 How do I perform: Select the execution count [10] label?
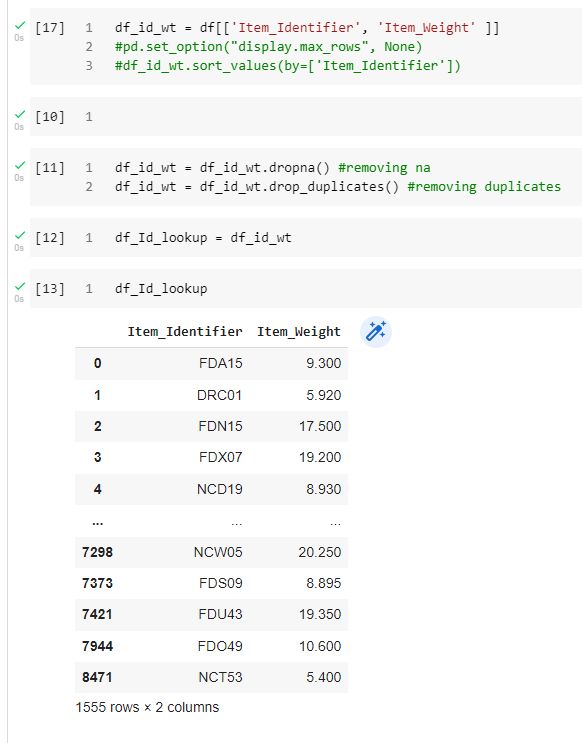coord(50,117)
